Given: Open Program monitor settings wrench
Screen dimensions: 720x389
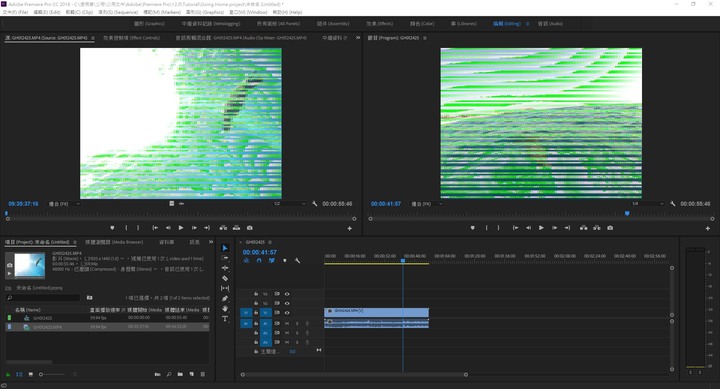Looking at the screenshot, I should 673,203.
